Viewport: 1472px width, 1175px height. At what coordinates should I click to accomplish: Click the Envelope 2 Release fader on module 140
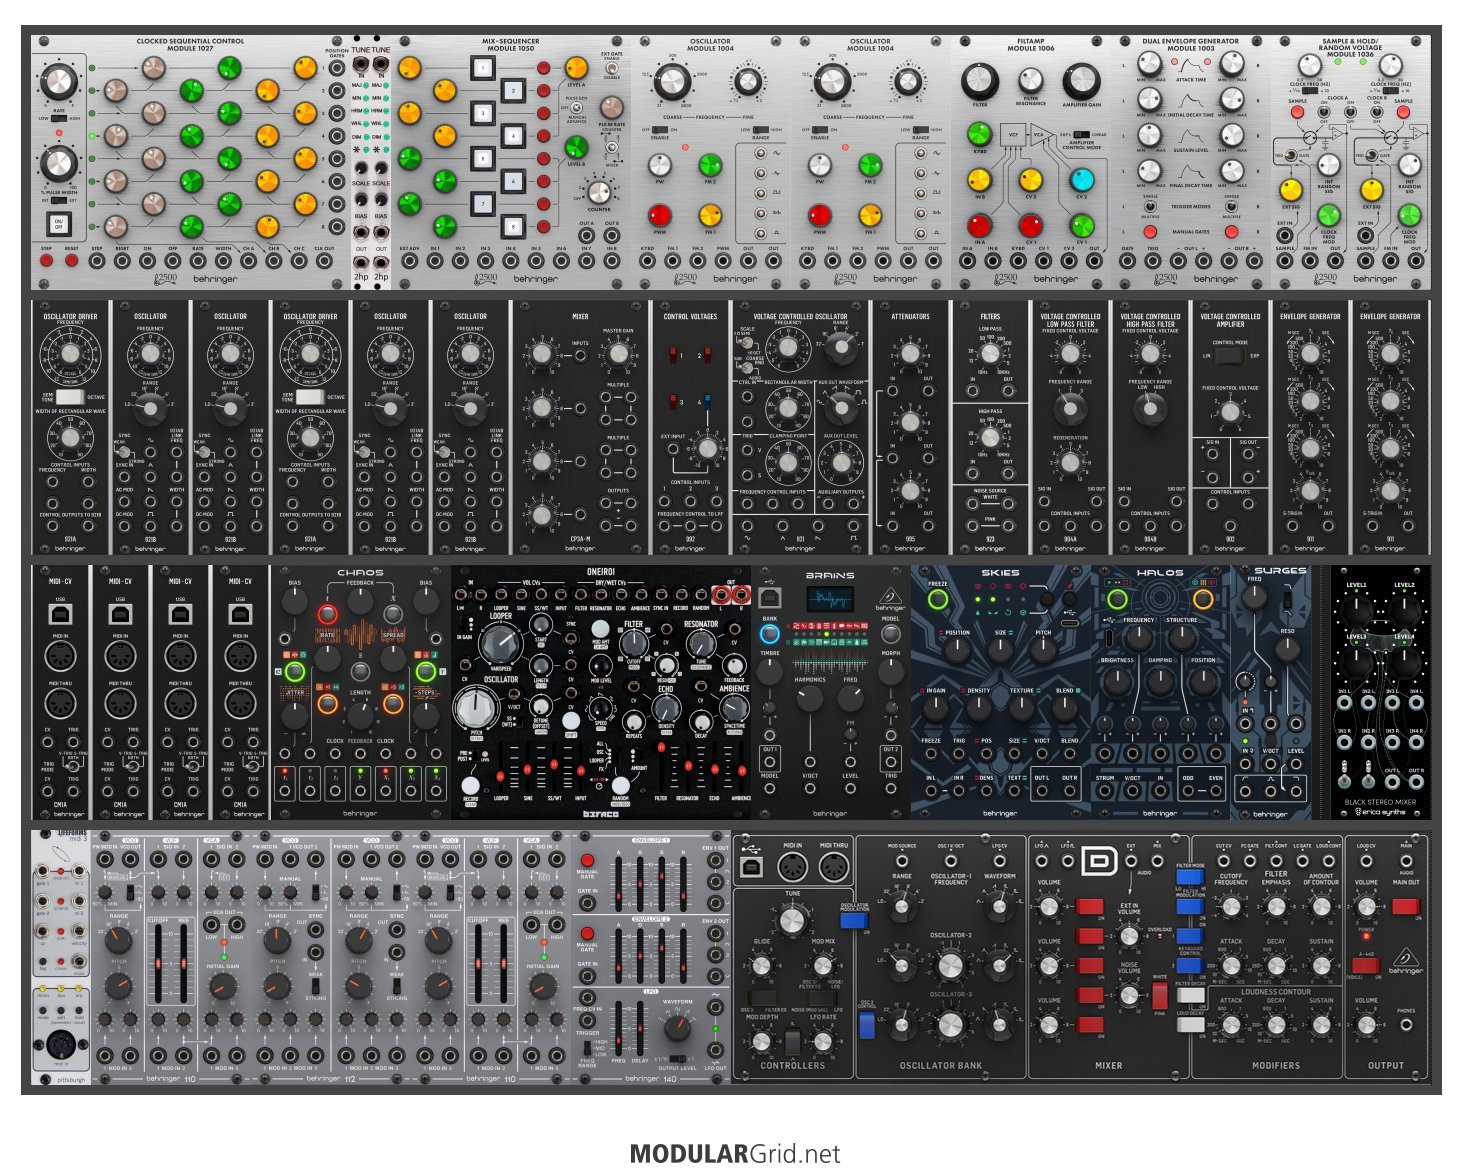pyautogui.click(x=681, y=956)
